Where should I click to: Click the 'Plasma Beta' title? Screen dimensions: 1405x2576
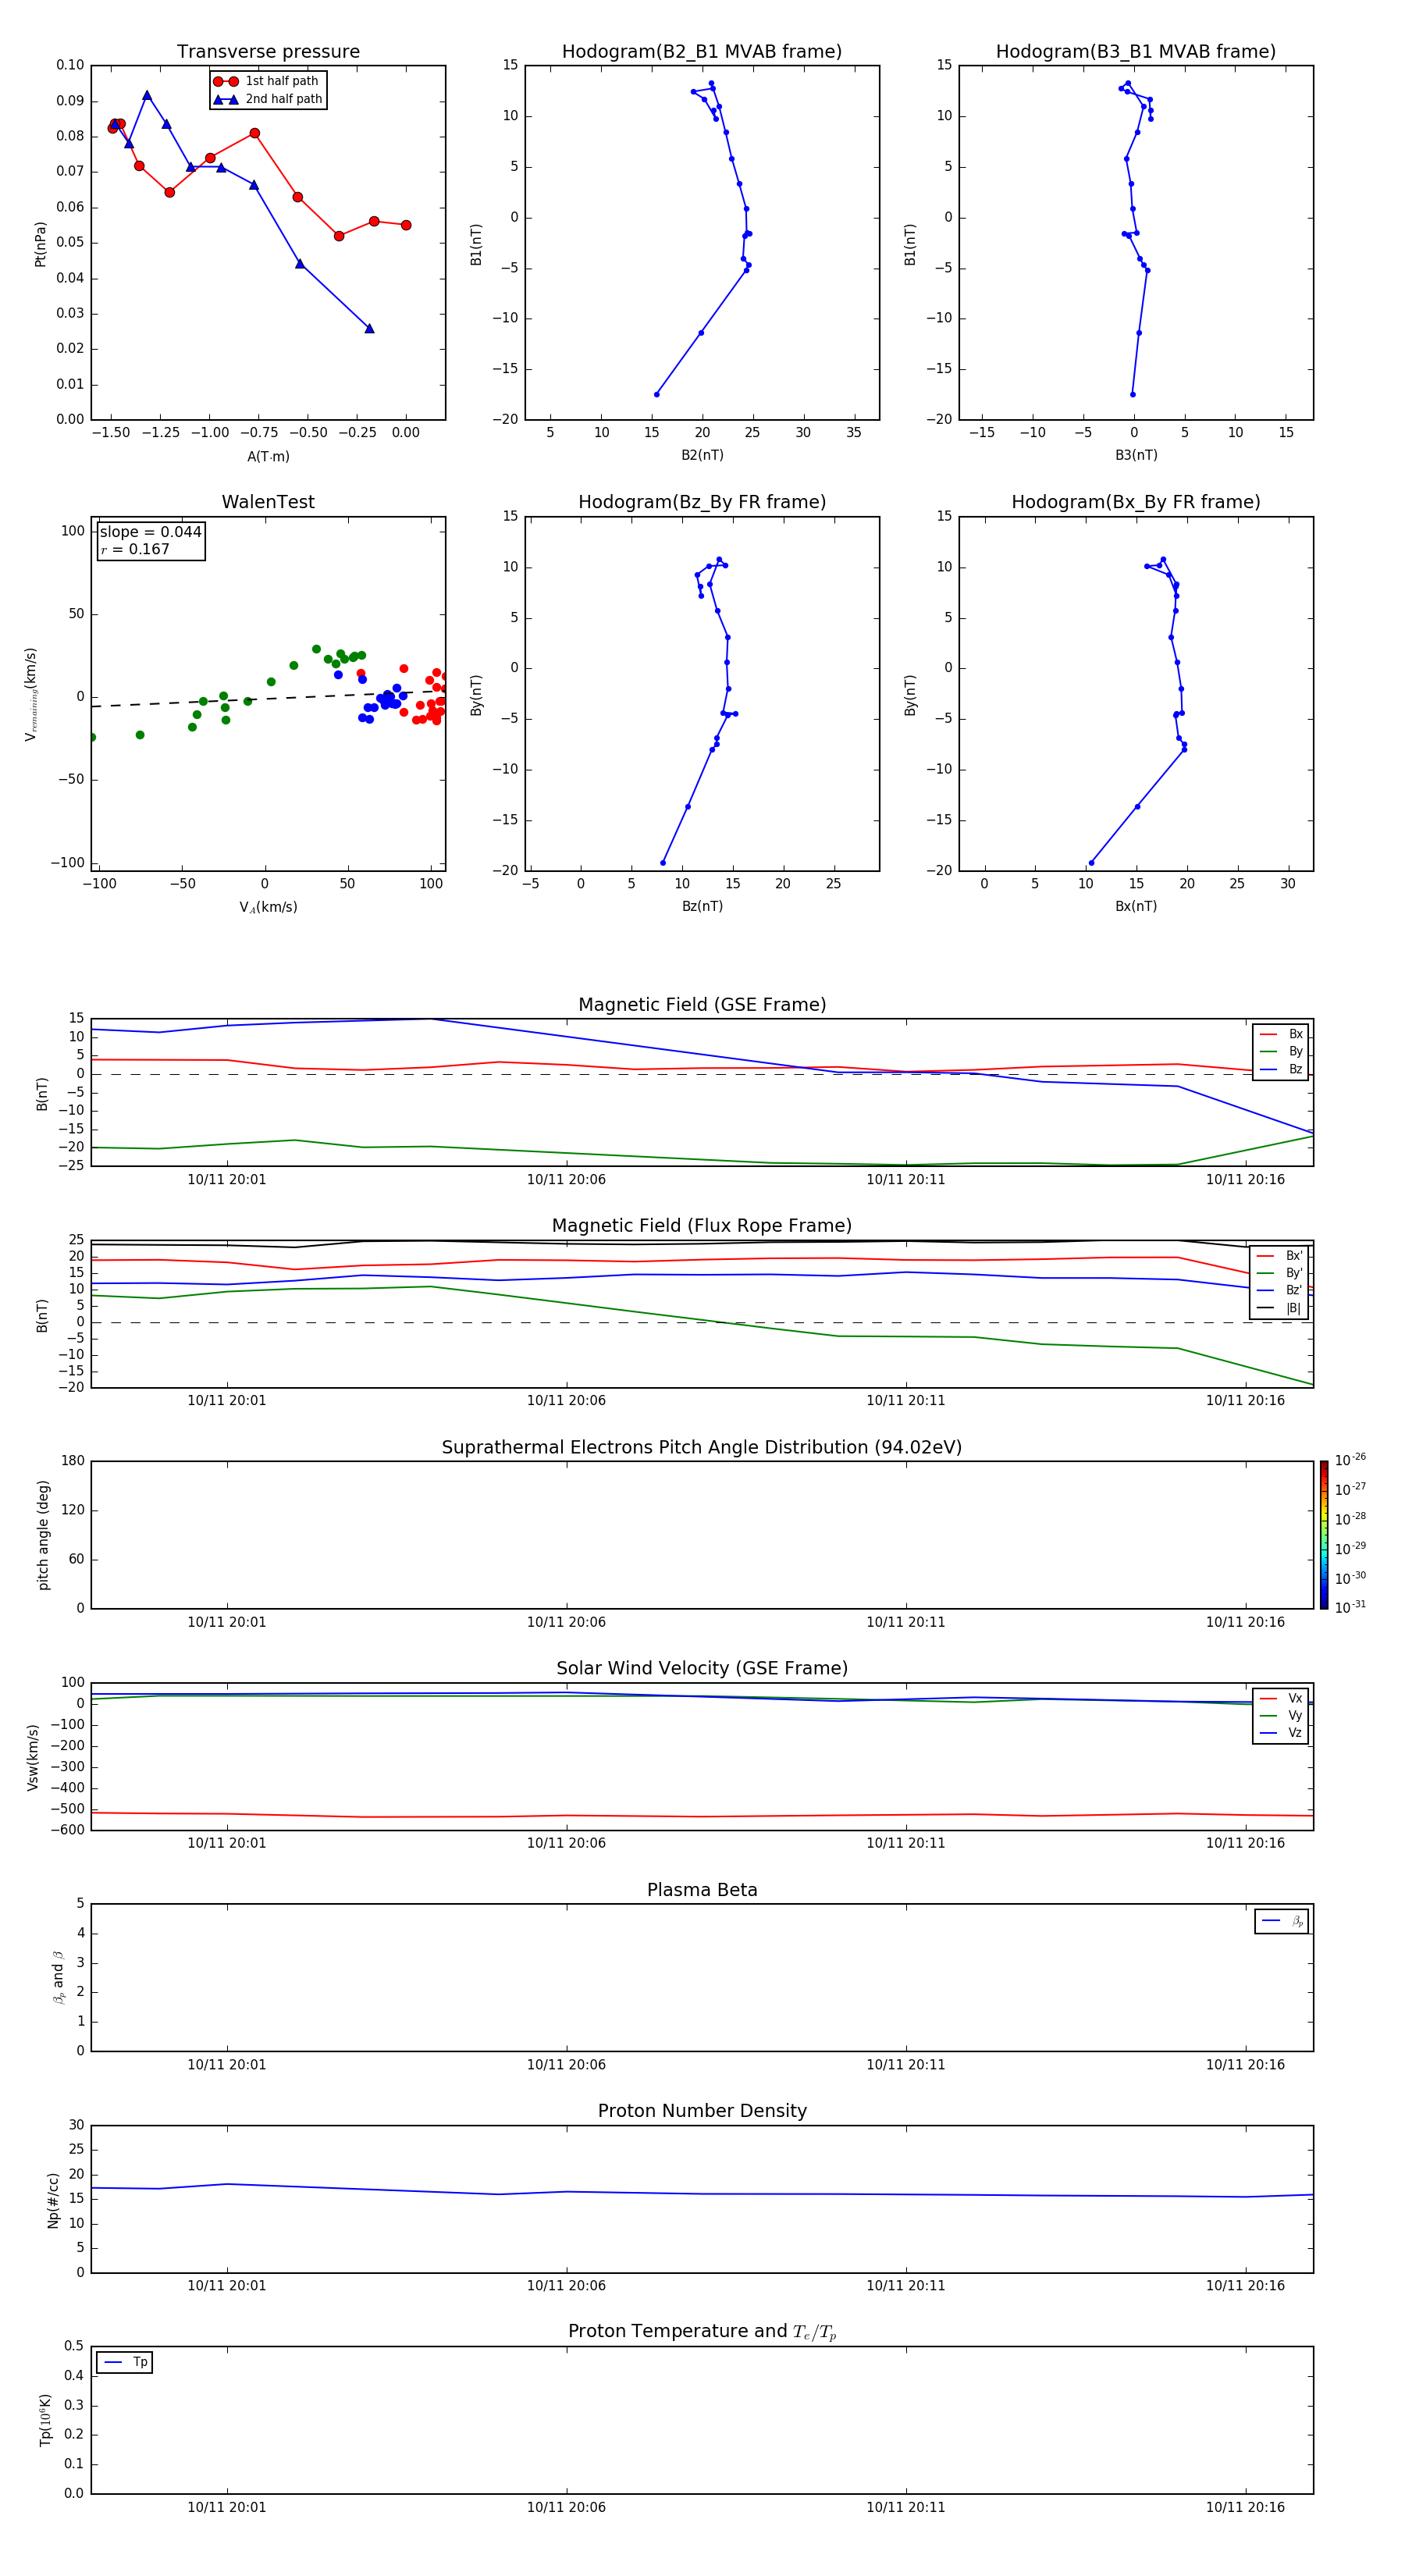(702, 1890)
